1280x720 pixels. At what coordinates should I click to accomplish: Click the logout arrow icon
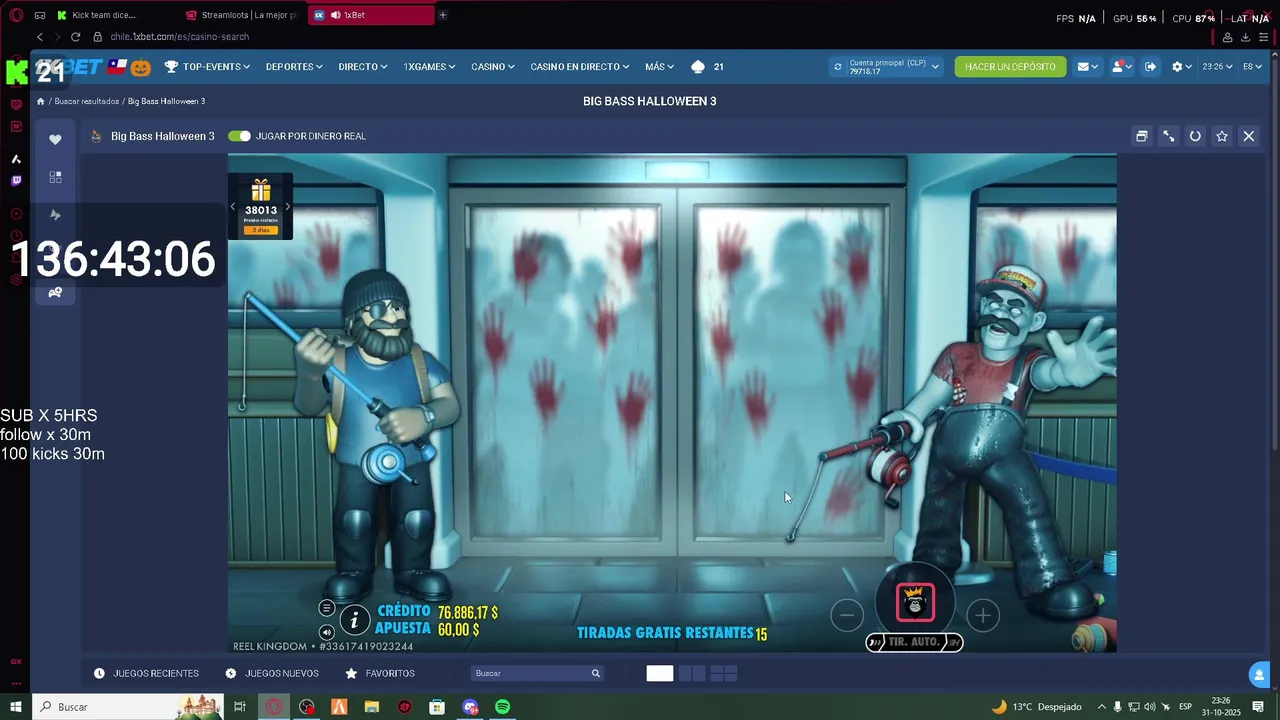pyautogui.click(x=1150, y=67)
